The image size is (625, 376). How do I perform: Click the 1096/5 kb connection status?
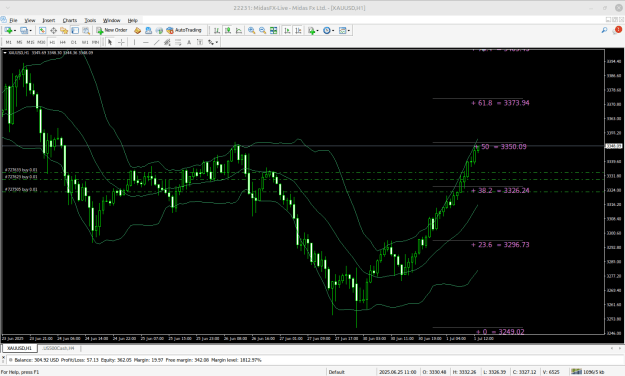pyautogui.click(x=588, y=372)
